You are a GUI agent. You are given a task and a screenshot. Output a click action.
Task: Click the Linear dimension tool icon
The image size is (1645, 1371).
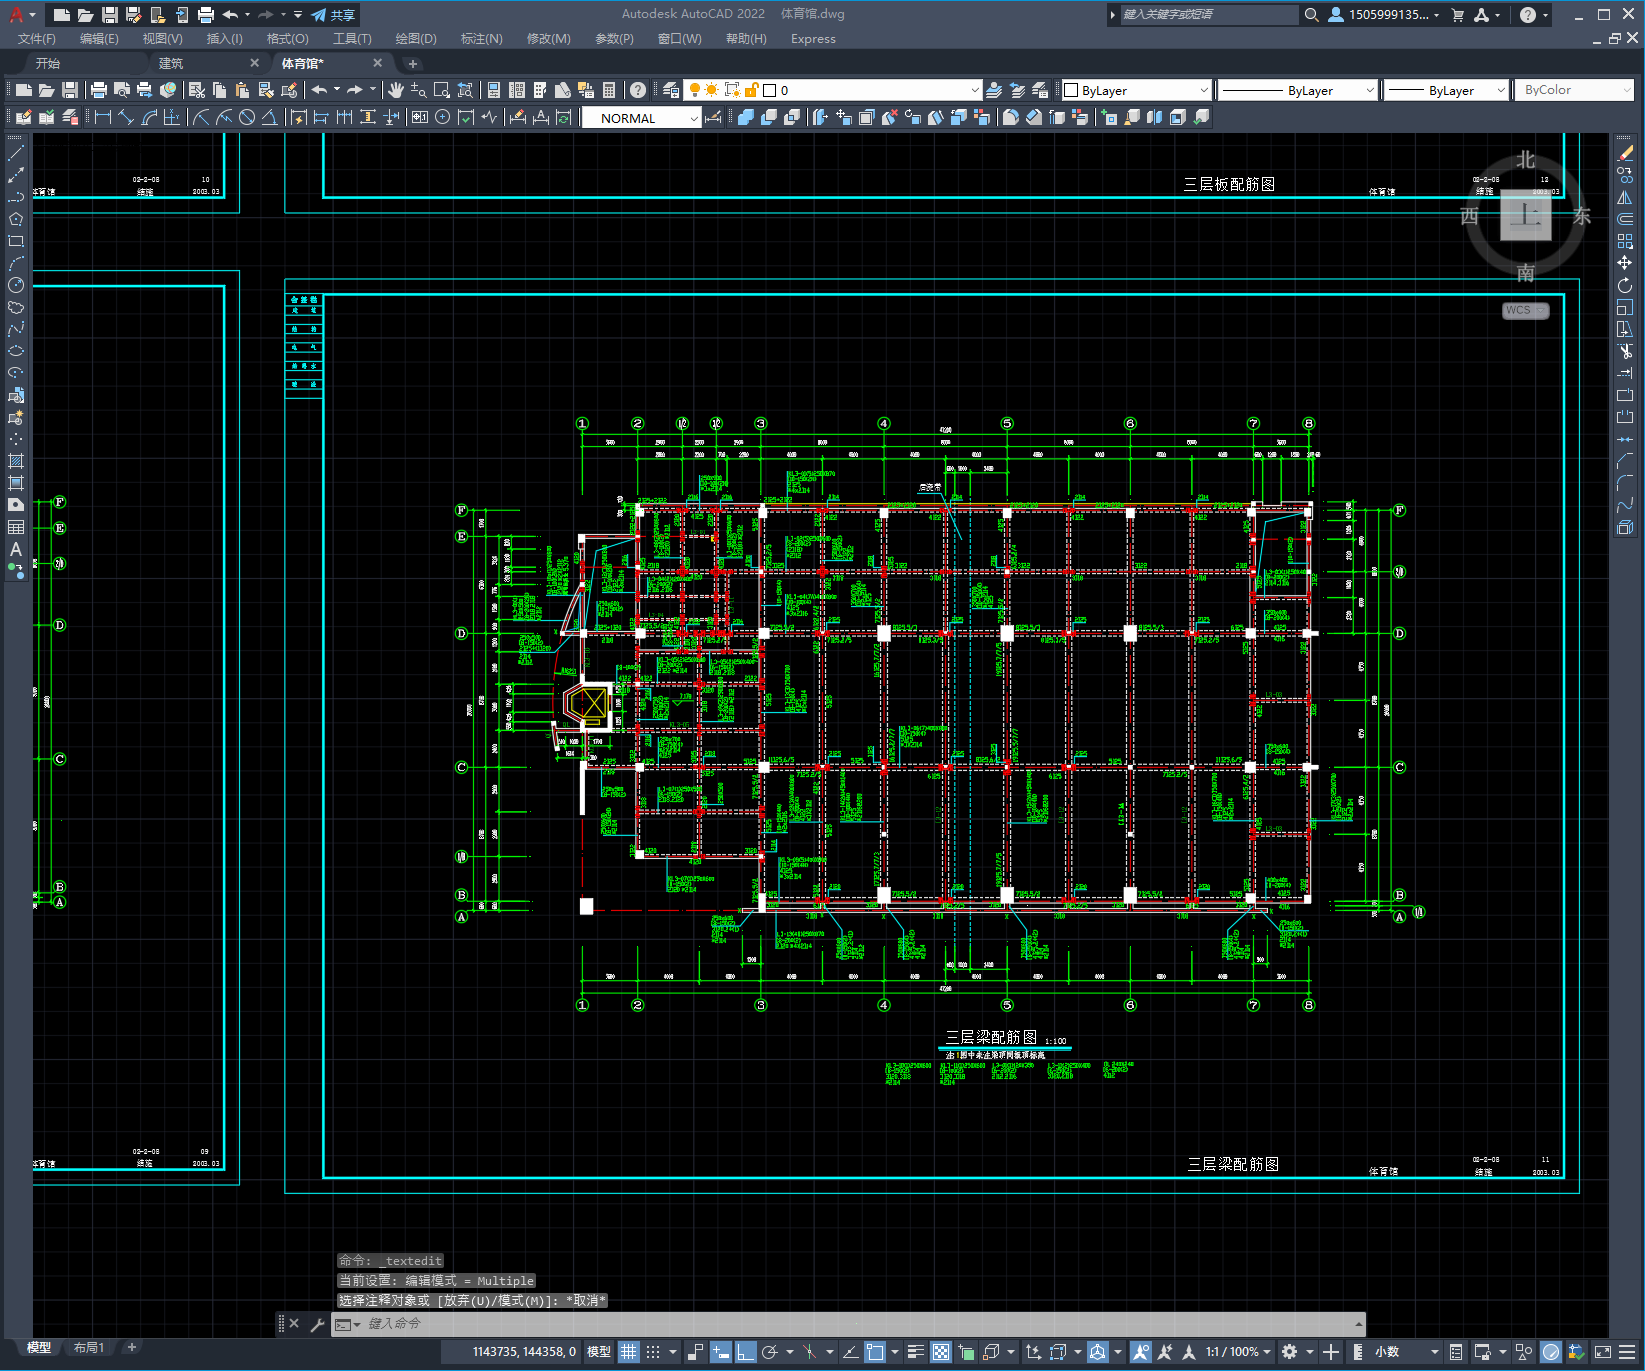click(102, 117)
